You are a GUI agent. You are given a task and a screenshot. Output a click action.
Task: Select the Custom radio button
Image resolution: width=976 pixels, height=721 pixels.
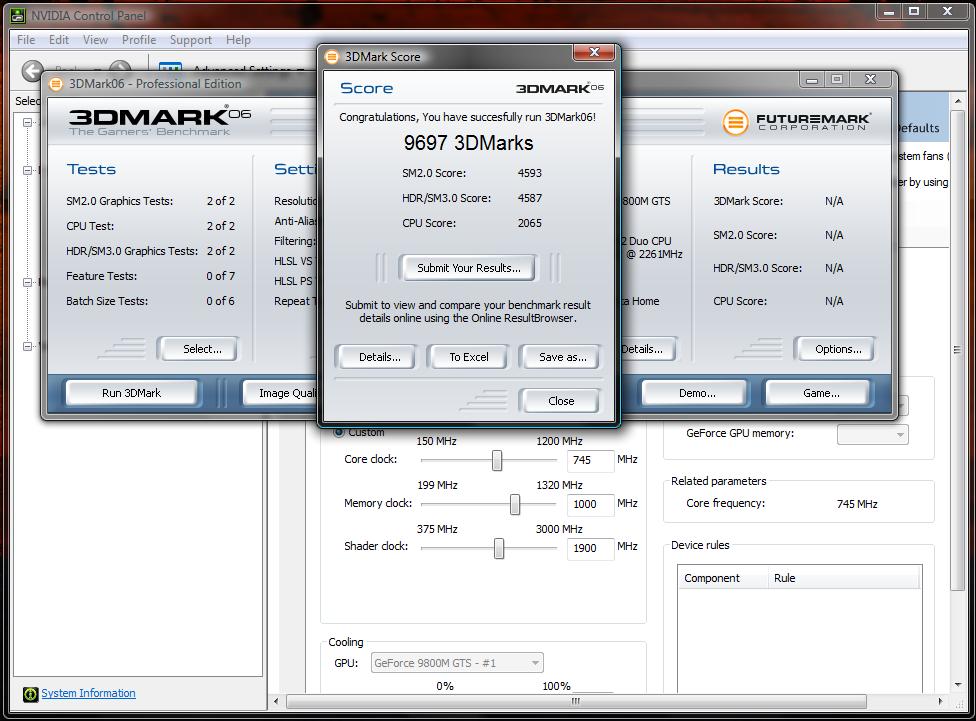coord(339,432)
